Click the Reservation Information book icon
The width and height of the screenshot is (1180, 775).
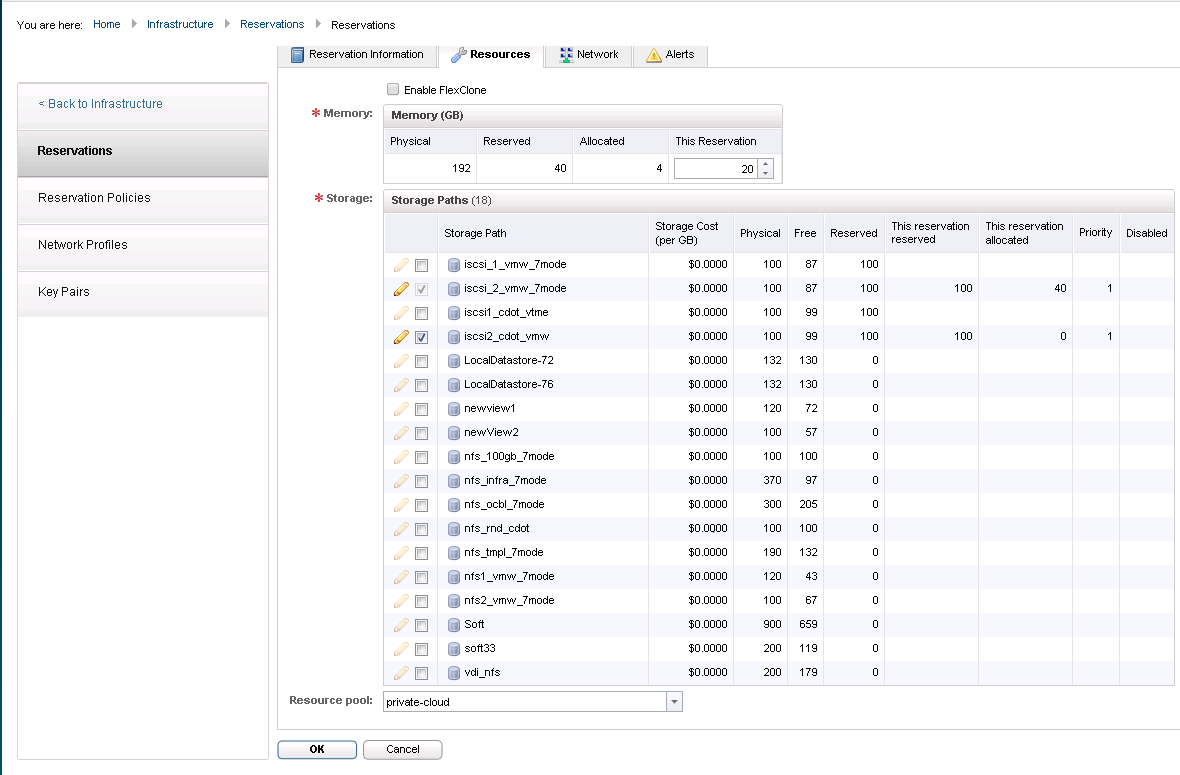[x=297, y=55]
